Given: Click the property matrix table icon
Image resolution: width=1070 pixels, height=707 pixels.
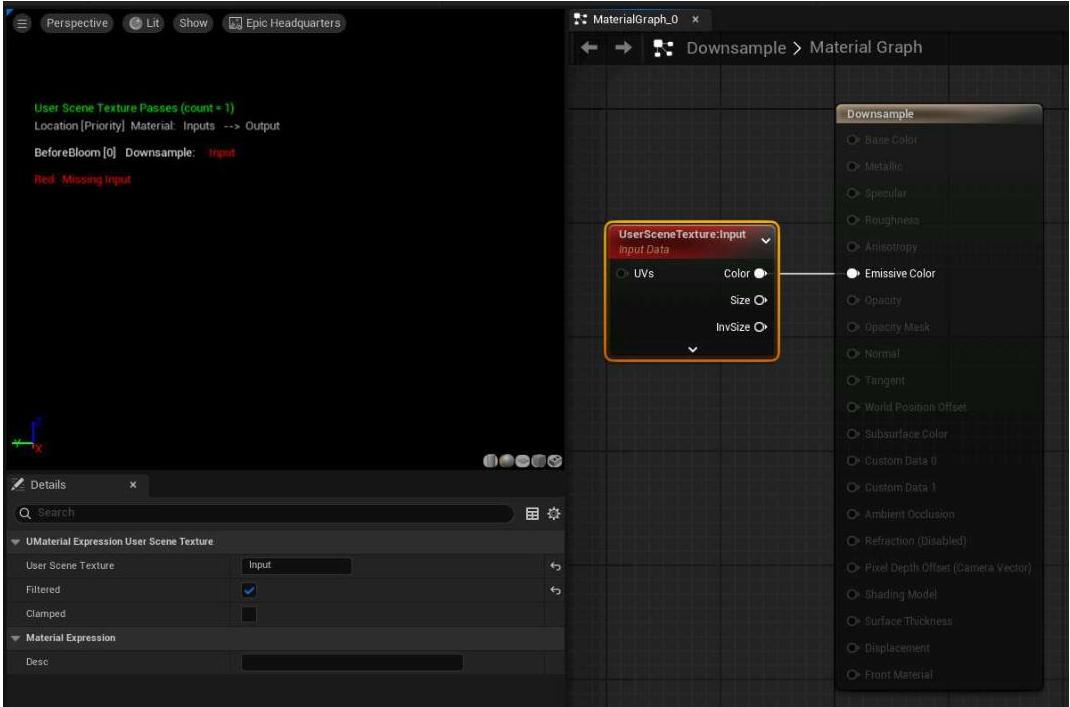Looking at the screenshot, I should 533,513.
